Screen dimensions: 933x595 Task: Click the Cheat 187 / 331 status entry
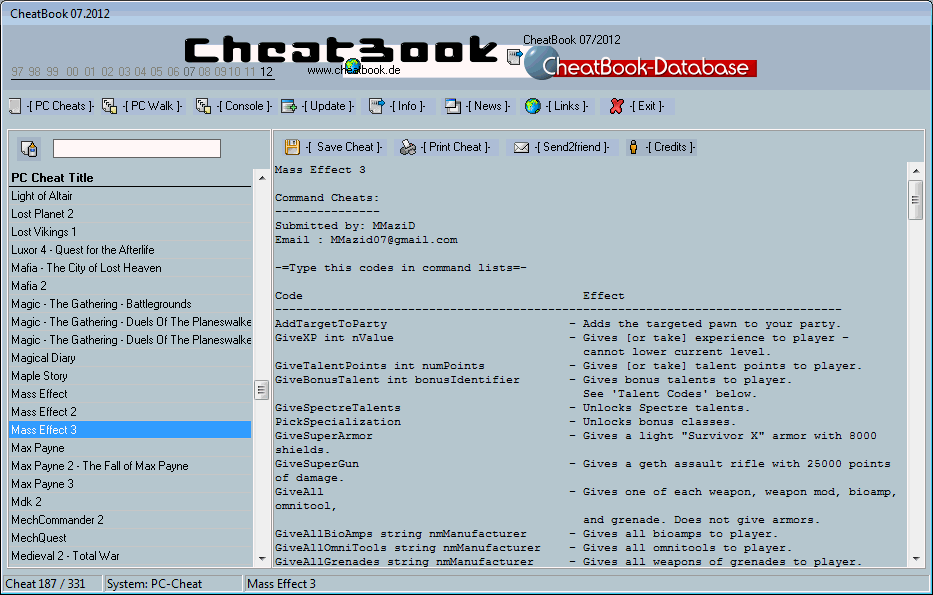click(x=52, y=584)
